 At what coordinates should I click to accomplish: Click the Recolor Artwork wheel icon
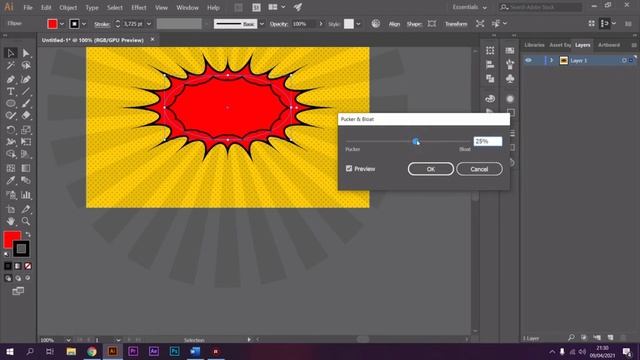(376, 24)
